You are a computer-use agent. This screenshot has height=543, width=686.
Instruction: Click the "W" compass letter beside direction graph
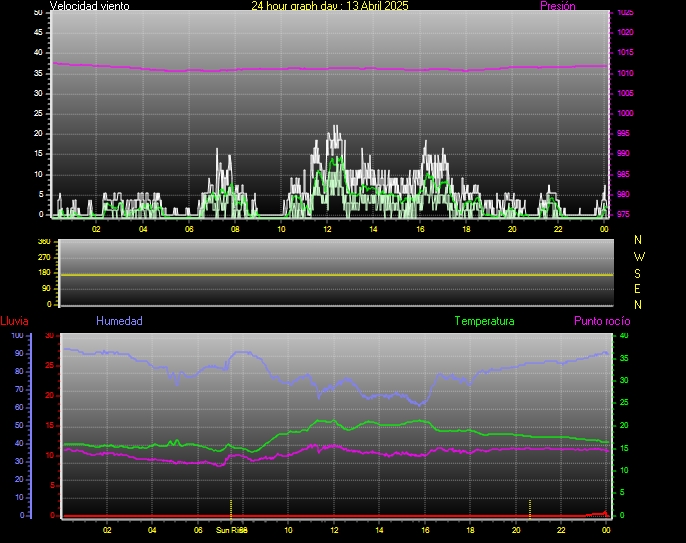tap(639, 256)
